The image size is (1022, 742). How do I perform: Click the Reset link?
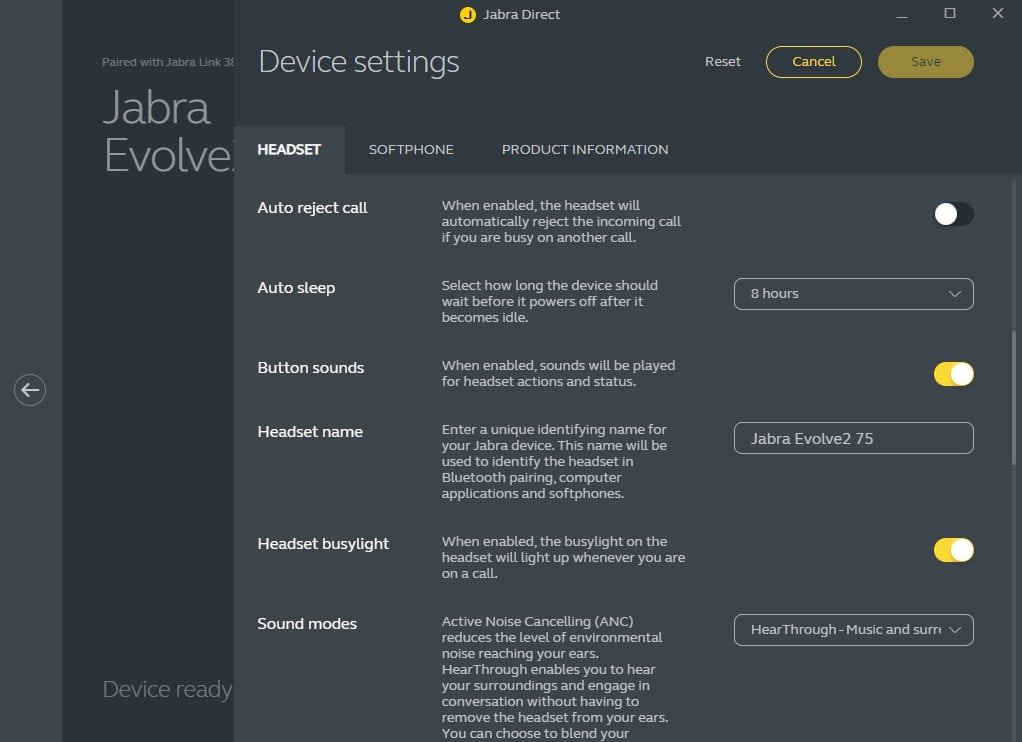coord(723,62)
